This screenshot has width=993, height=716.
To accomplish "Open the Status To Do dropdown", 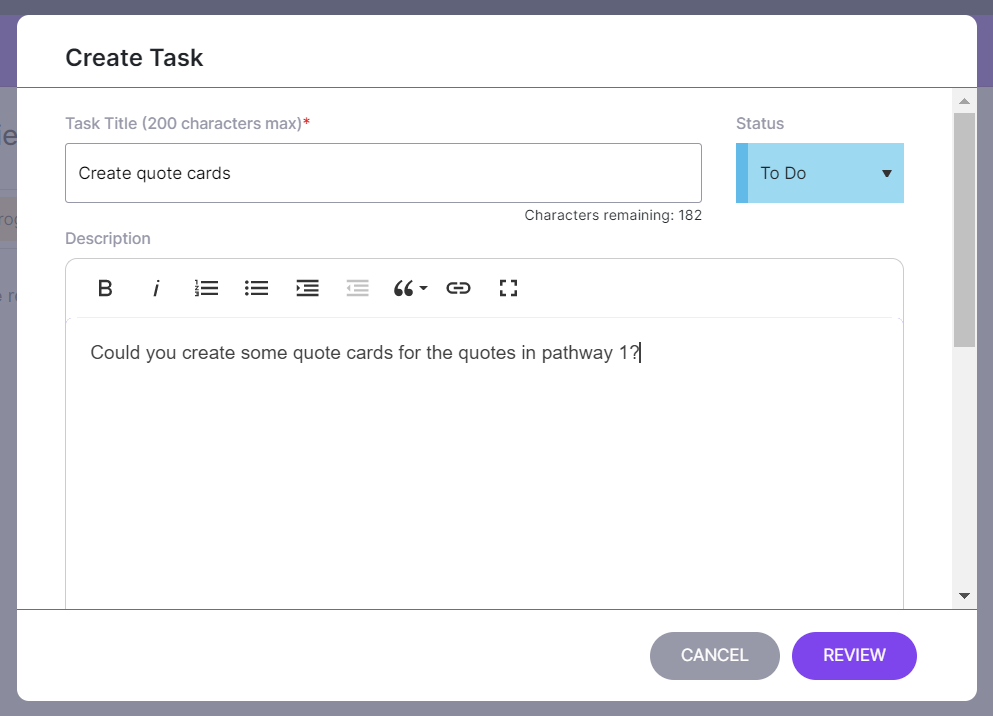I will (819, 173).
